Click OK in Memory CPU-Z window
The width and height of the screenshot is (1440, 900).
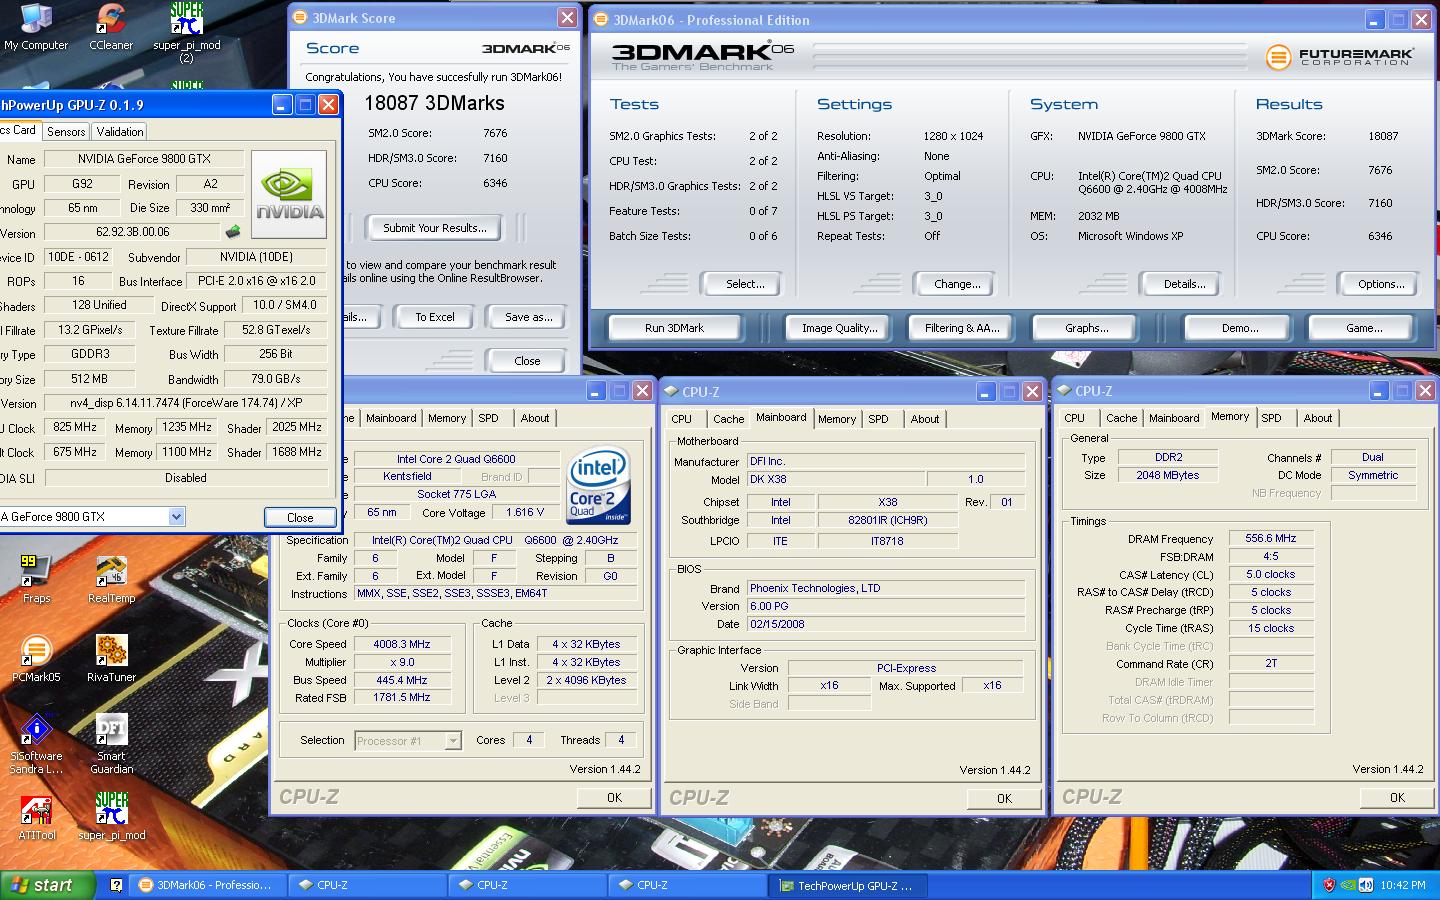(1397, 797)
